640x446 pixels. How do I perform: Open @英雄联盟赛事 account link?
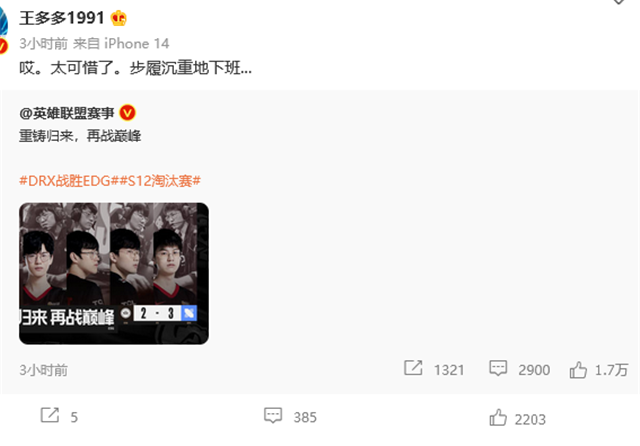point(67,113)
